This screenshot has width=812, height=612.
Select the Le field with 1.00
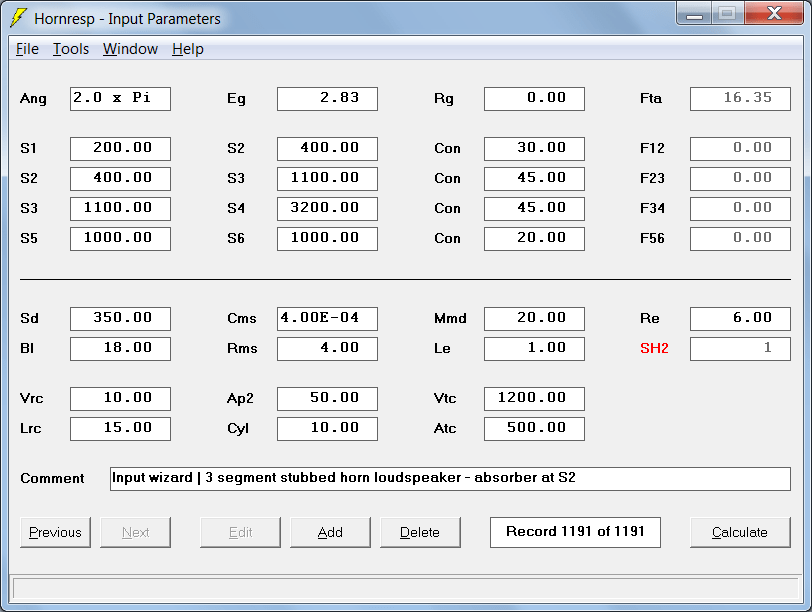pyautogui.click(x=534, y=348)
